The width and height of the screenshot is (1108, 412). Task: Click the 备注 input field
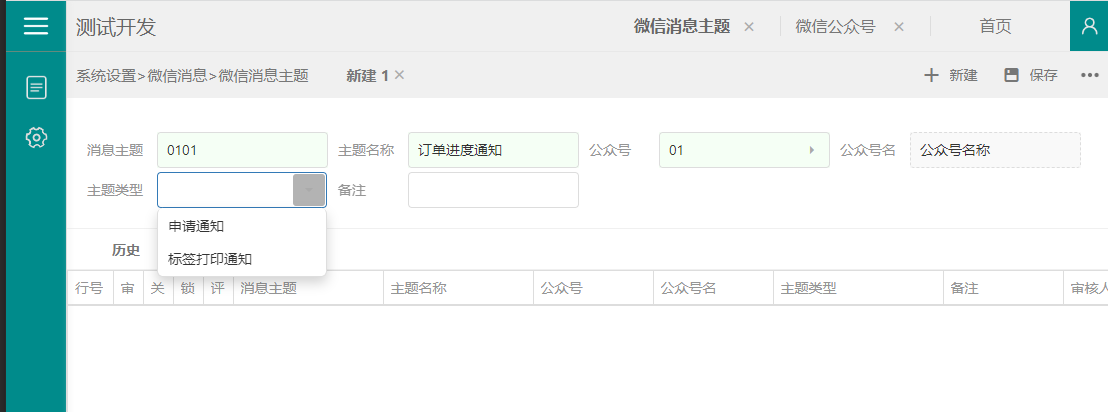[x=493, y=190]
